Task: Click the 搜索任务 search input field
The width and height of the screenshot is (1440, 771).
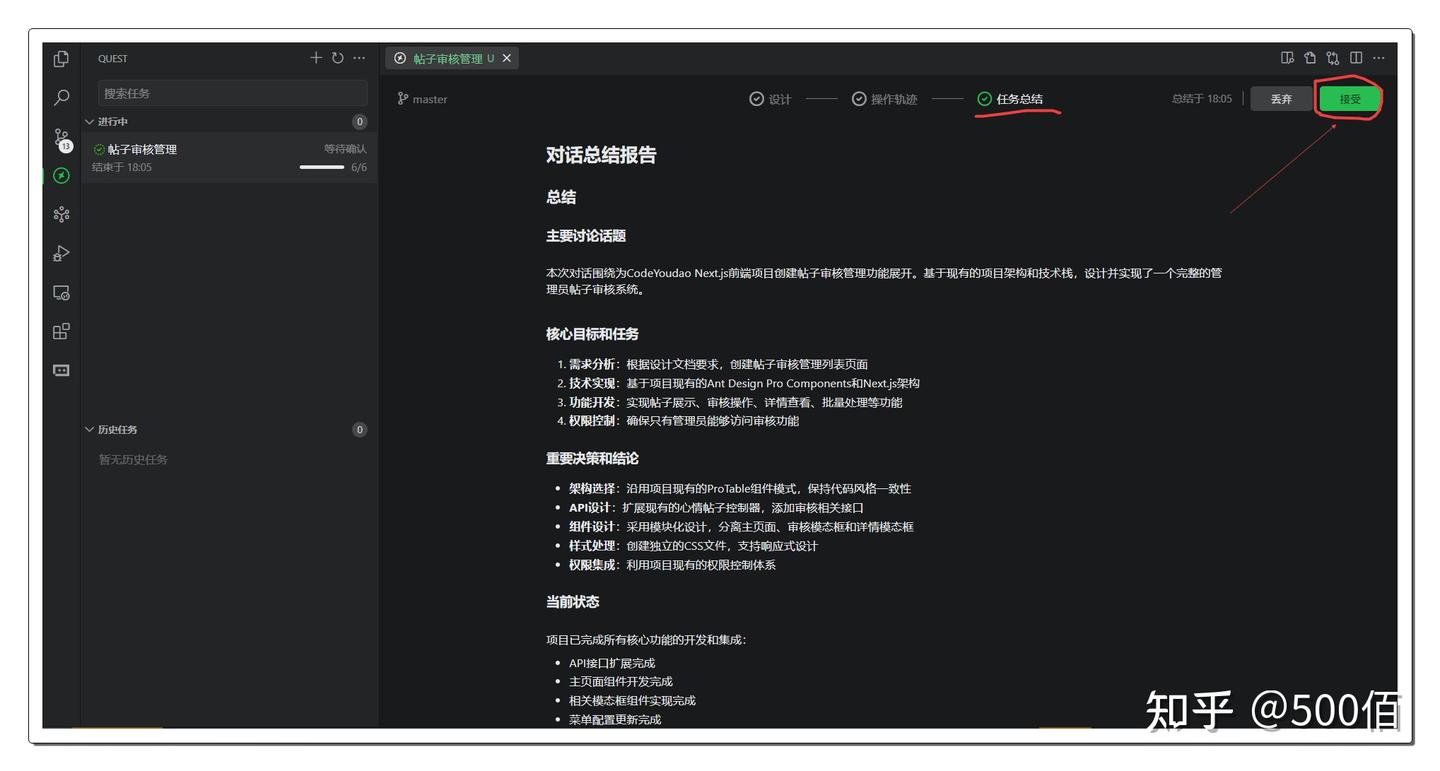Action: 232,92
